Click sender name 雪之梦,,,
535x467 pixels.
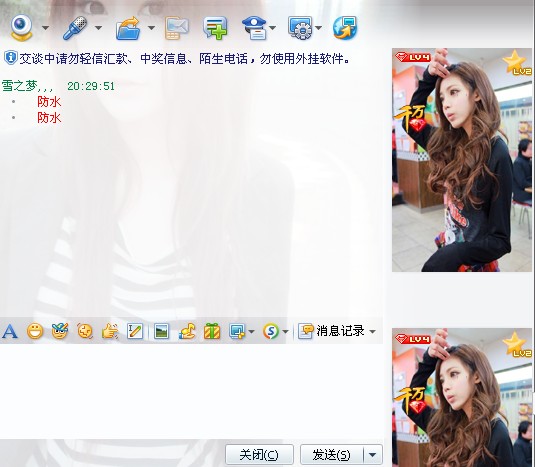click(x=27, y=86)
